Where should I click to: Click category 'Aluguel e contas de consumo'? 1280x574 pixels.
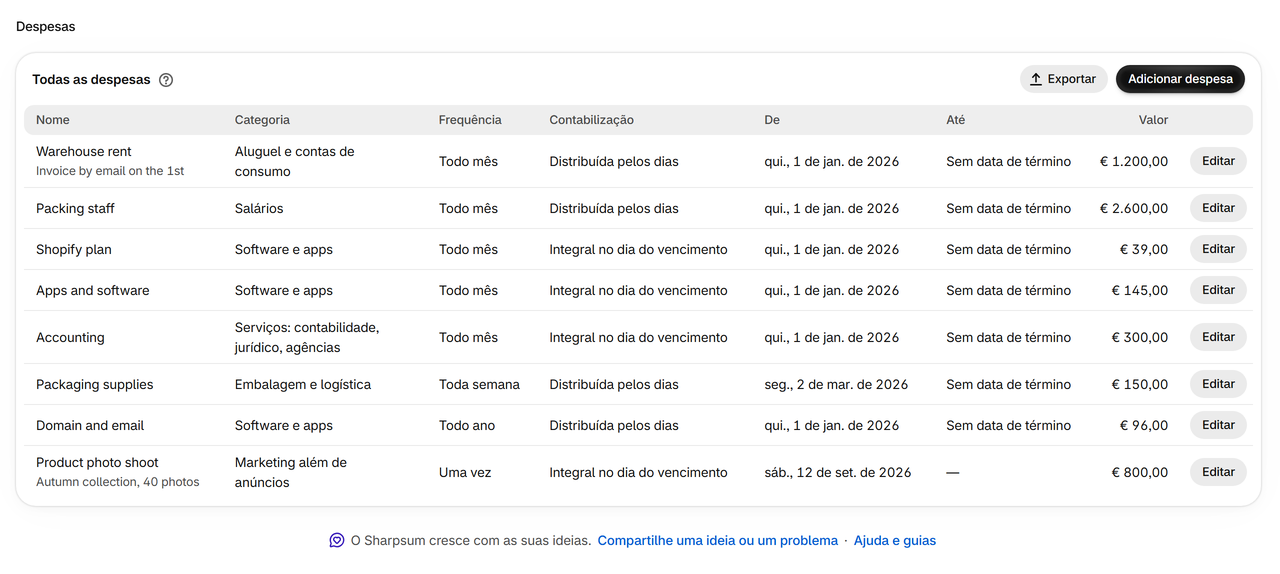click(x=295, y=161)
